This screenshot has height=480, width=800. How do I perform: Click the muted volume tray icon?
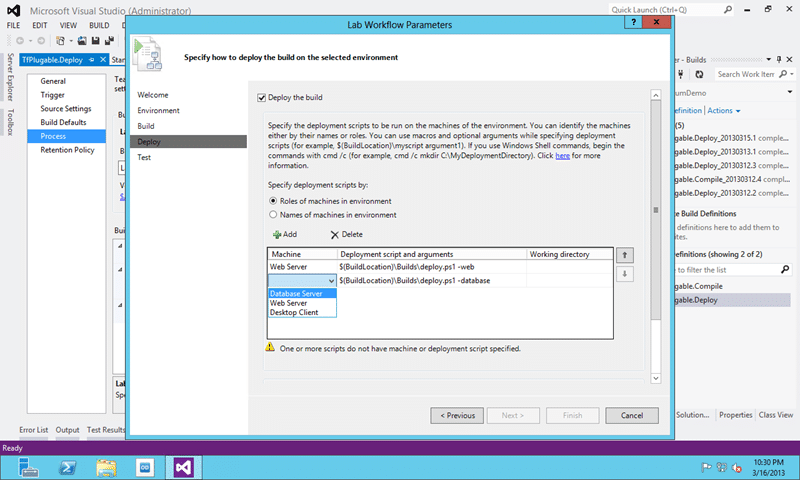tap(737, 467)
